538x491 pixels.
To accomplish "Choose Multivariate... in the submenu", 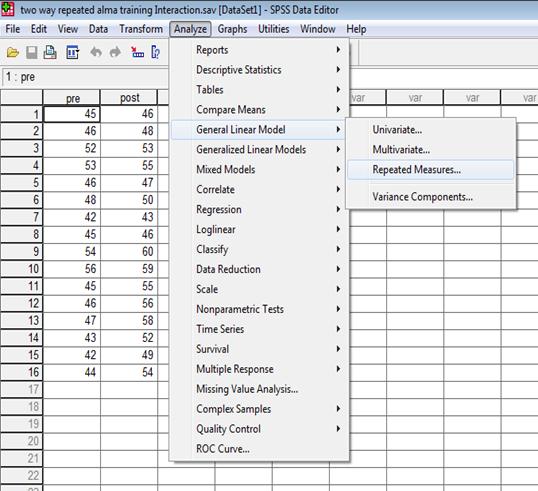I will coord(431,150).
